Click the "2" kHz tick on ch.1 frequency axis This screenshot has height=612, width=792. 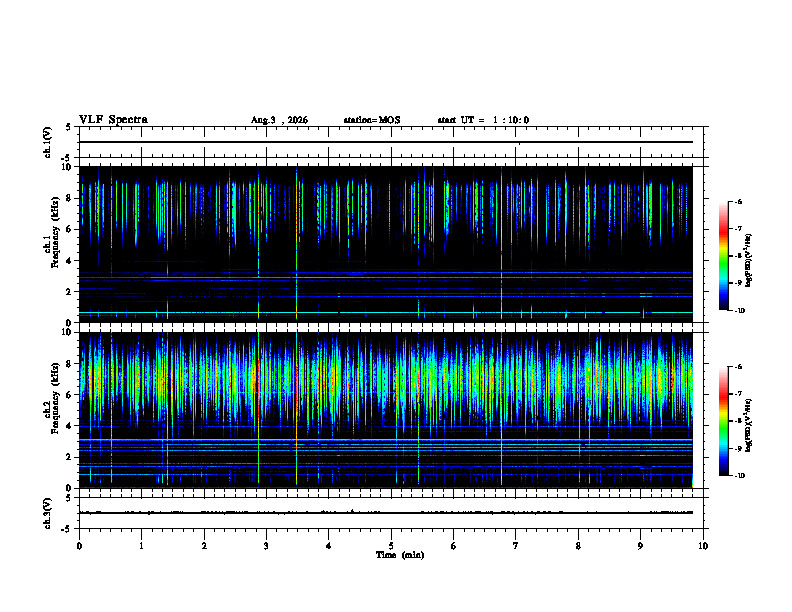coord(70,292)
